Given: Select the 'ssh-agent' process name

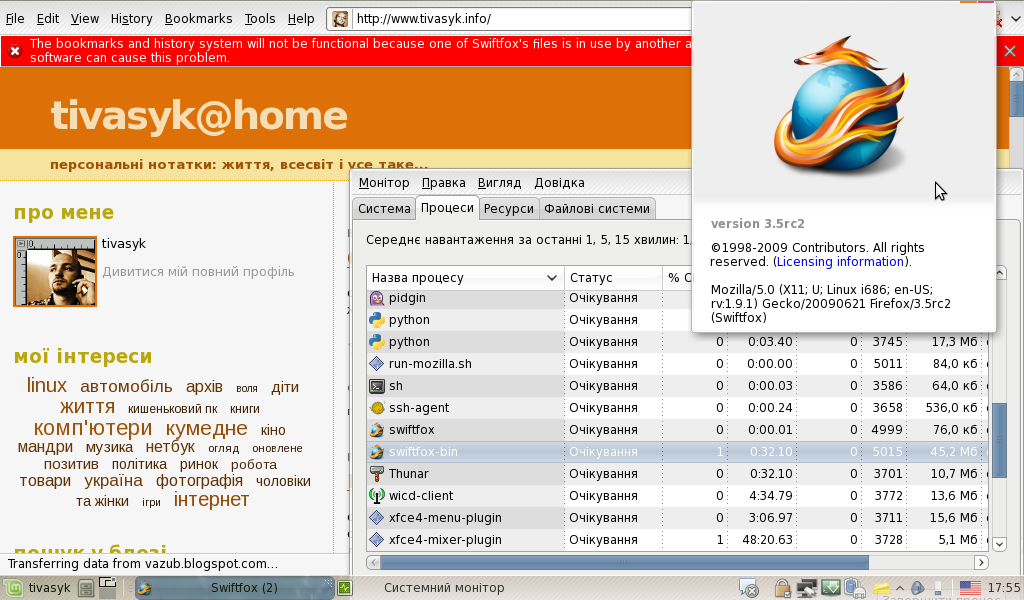Looking at the screenshot, I should (x=419, y=408).
